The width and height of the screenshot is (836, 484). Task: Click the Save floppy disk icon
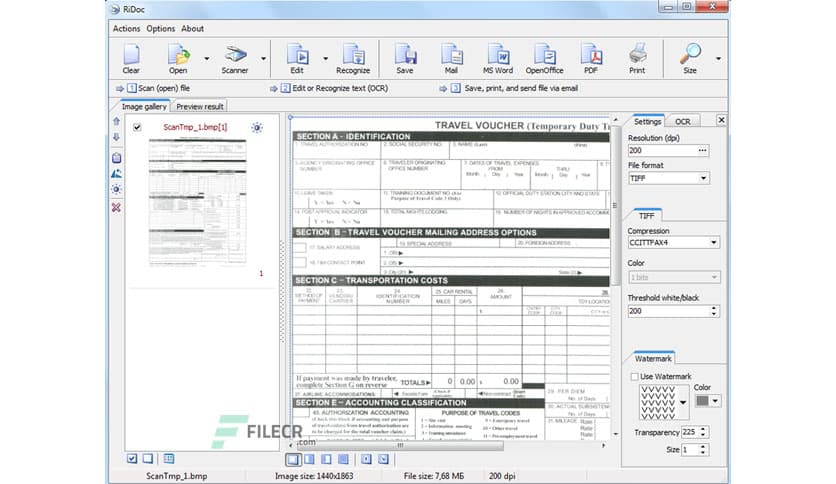pos(404,58)
